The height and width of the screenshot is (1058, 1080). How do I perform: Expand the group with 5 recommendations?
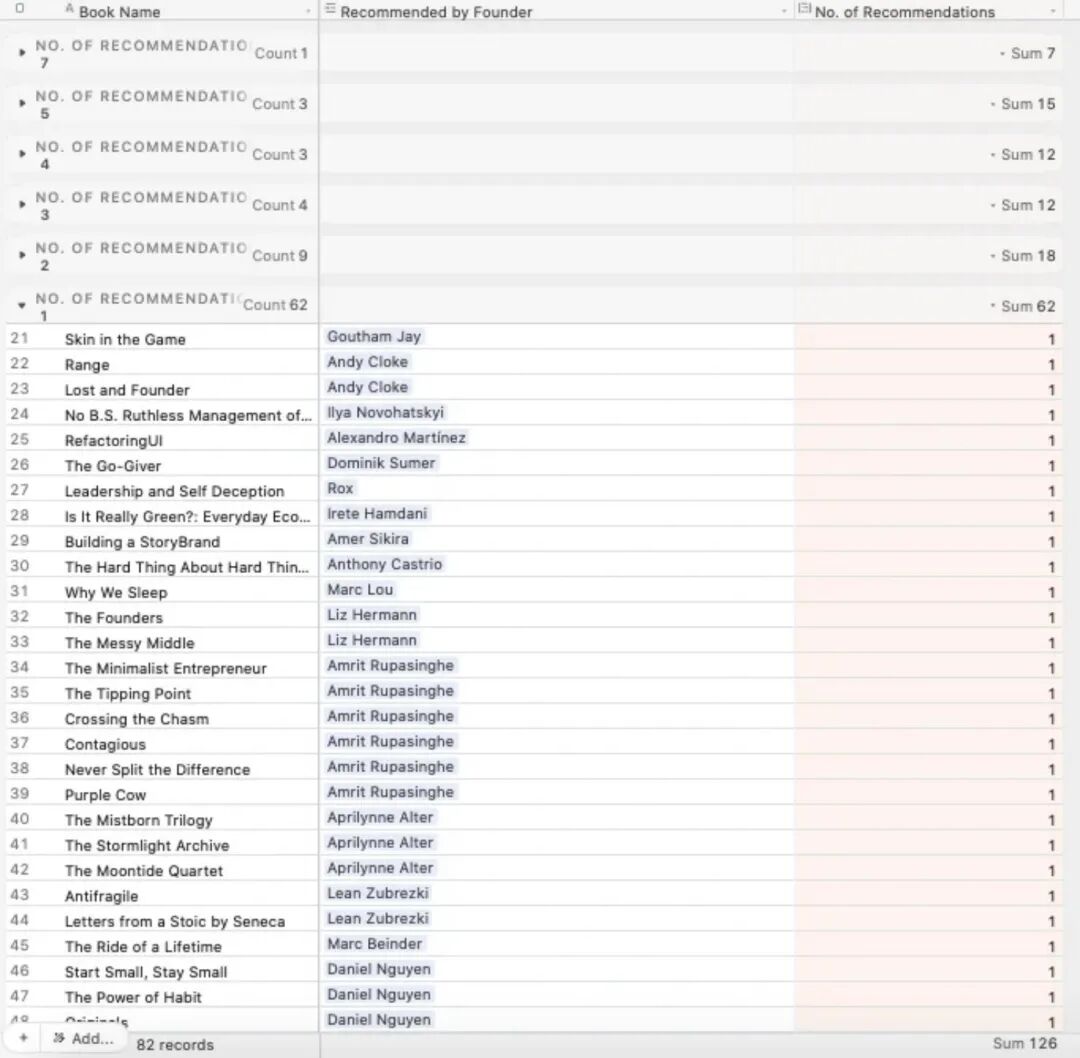tap(22, 103)
